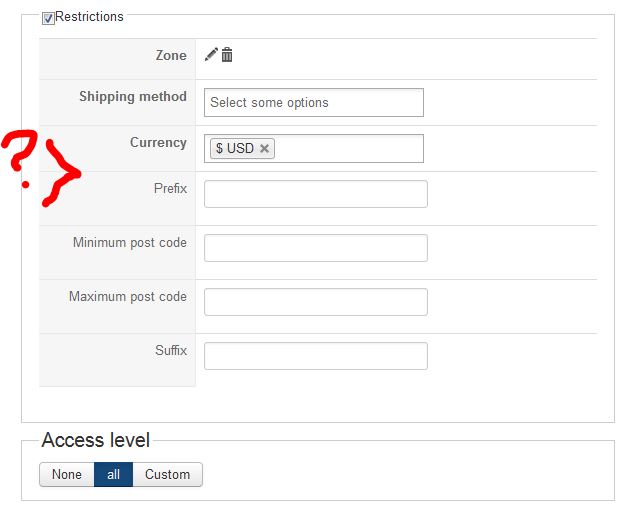Select the 'all' access level option
This screenshot has height=517, width=637.
pyautogui.click(x=113, y=474)
